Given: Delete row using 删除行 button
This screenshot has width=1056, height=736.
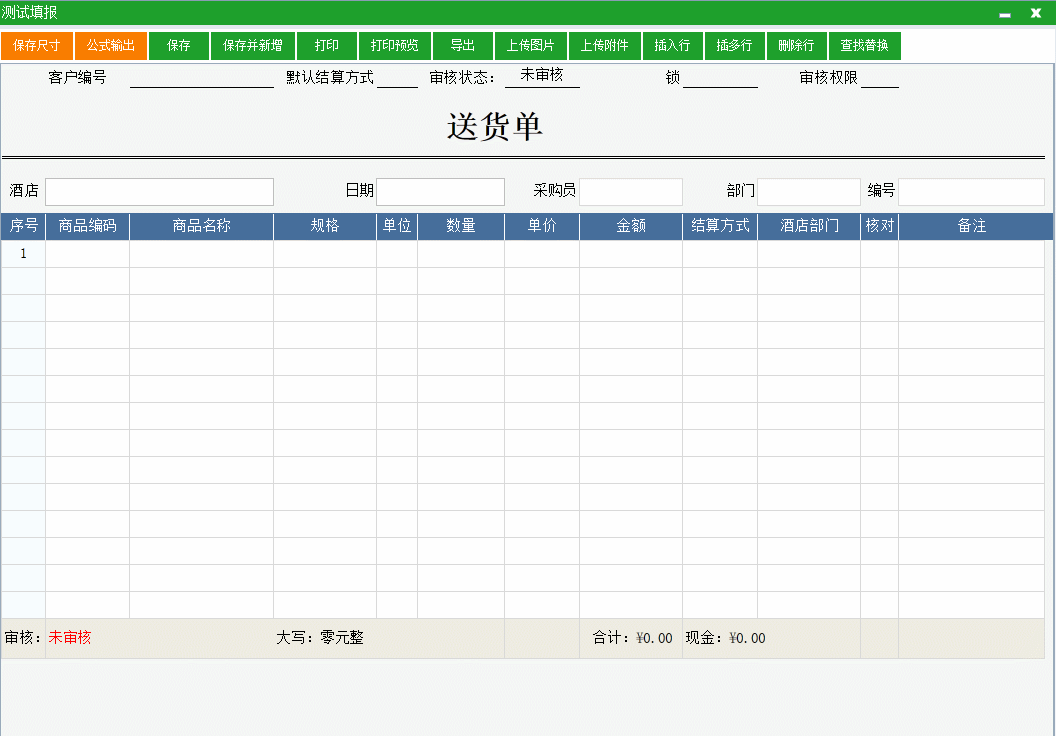Looking at the screenshot, I should 797,46.
